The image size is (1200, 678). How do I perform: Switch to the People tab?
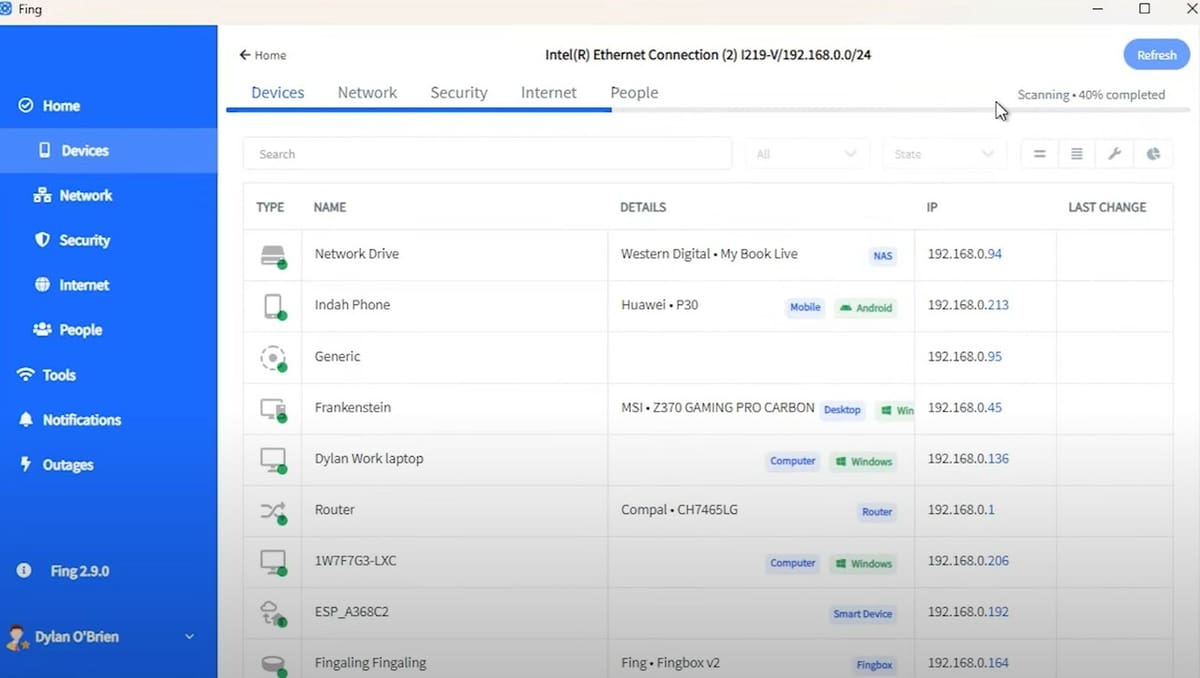(x=634, y=92)
